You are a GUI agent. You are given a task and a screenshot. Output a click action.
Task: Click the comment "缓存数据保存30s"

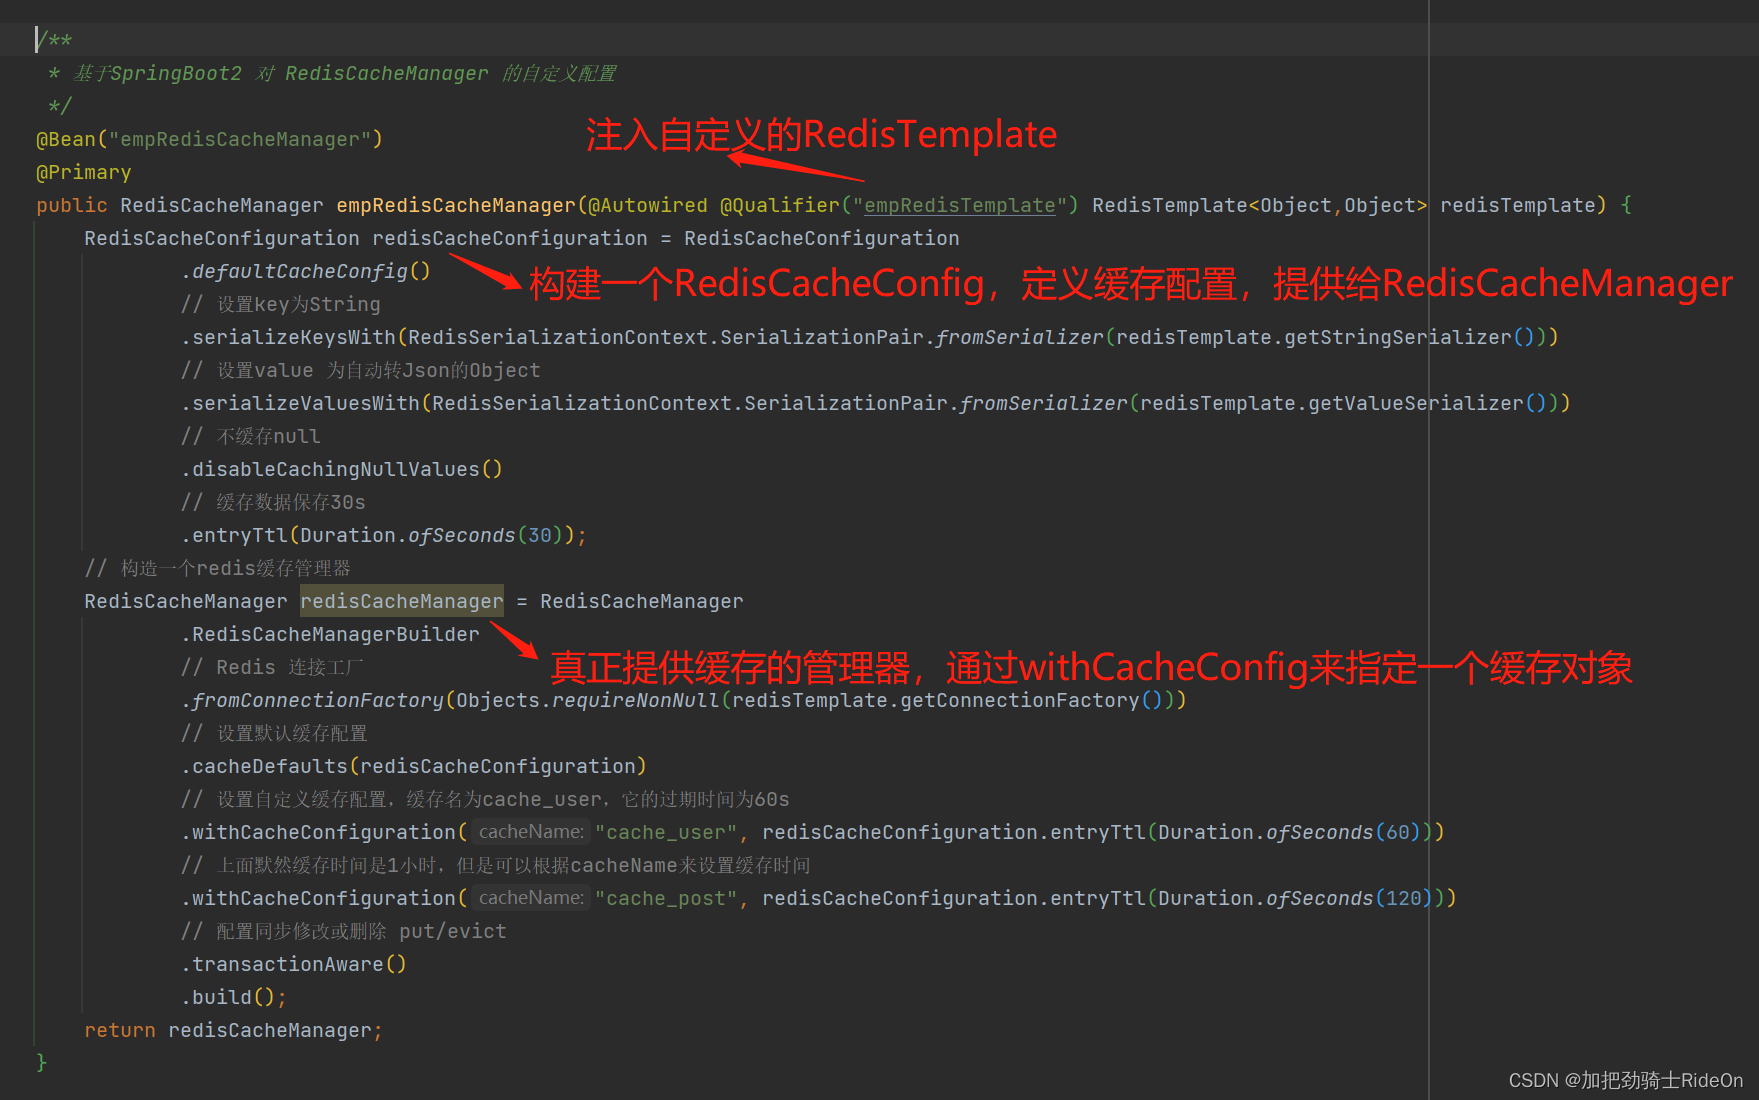(x=273, y=502)
